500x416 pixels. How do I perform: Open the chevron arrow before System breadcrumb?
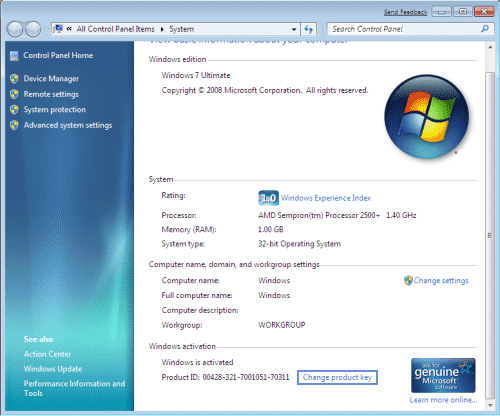162,29
